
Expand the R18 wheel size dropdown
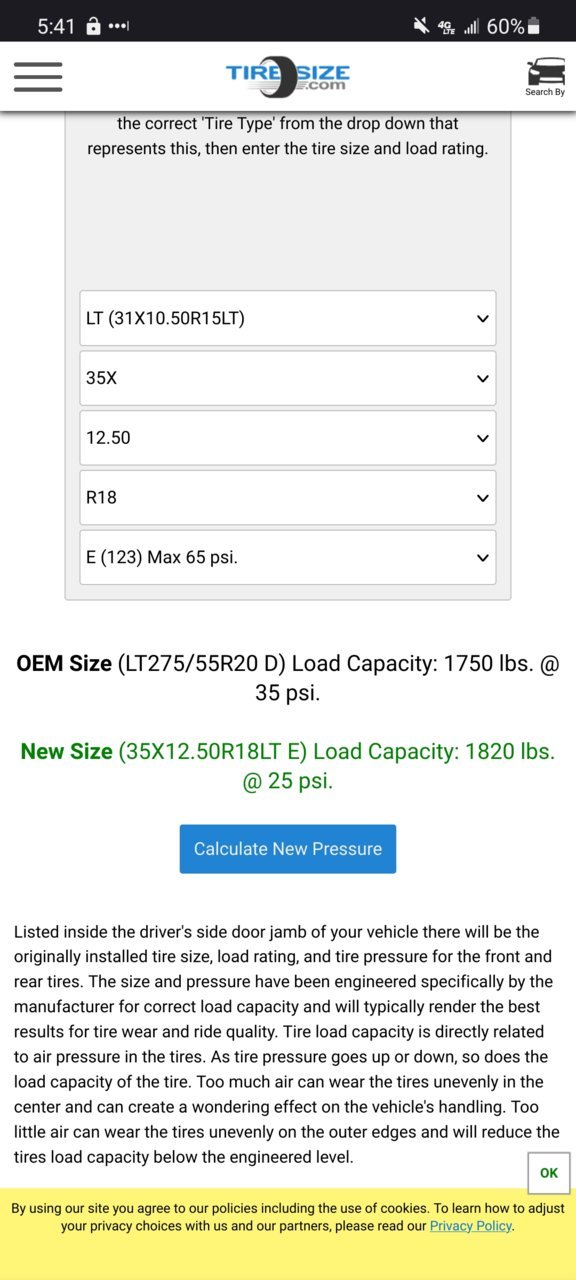pos(288,497)
